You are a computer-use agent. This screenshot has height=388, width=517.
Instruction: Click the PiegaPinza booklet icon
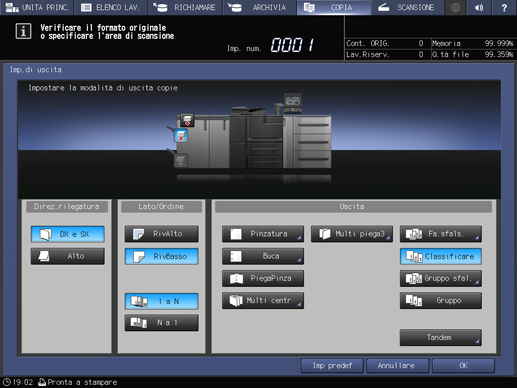point(236,278)
